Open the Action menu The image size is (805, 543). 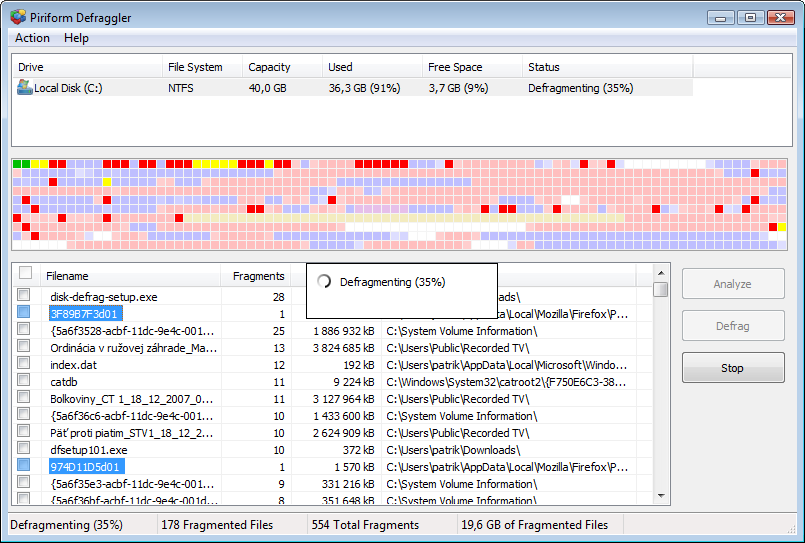32,38
